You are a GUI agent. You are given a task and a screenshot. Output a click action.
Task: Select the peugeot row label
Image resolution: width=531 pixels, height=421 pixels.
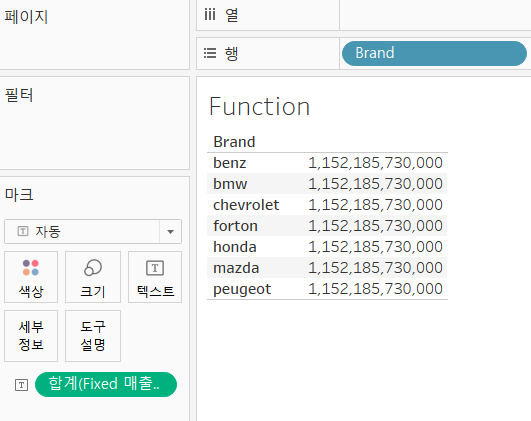pos(242,290)
